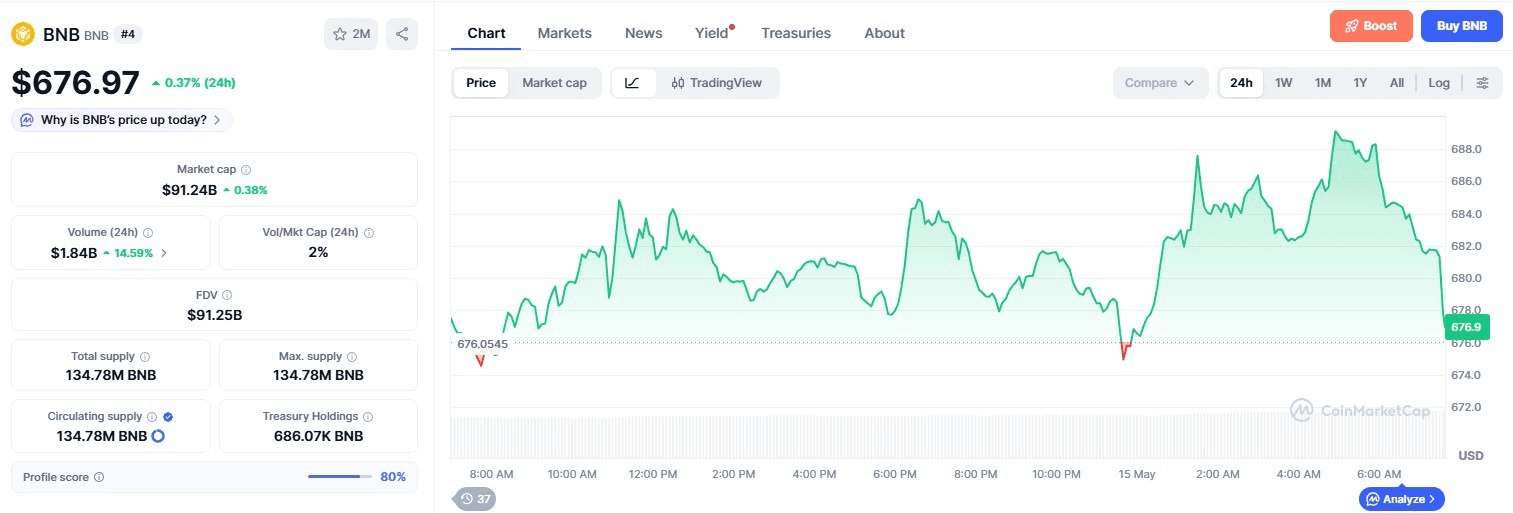
Task: Toggle Log scale on chart
Action: [1439, 83]
